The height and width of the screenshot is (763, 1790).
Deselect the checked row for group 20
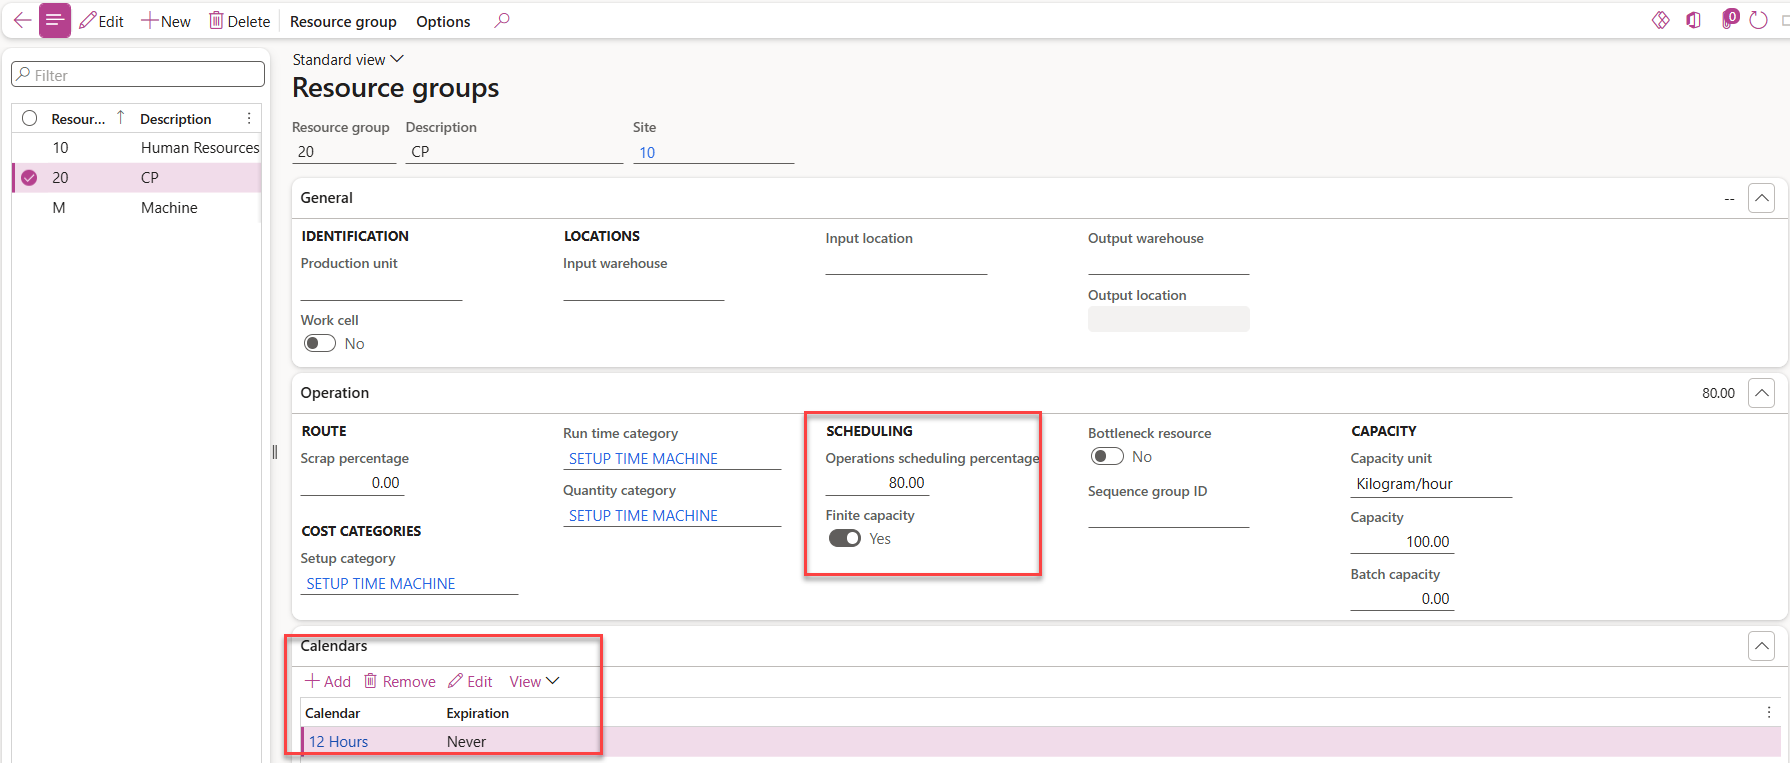30,177
